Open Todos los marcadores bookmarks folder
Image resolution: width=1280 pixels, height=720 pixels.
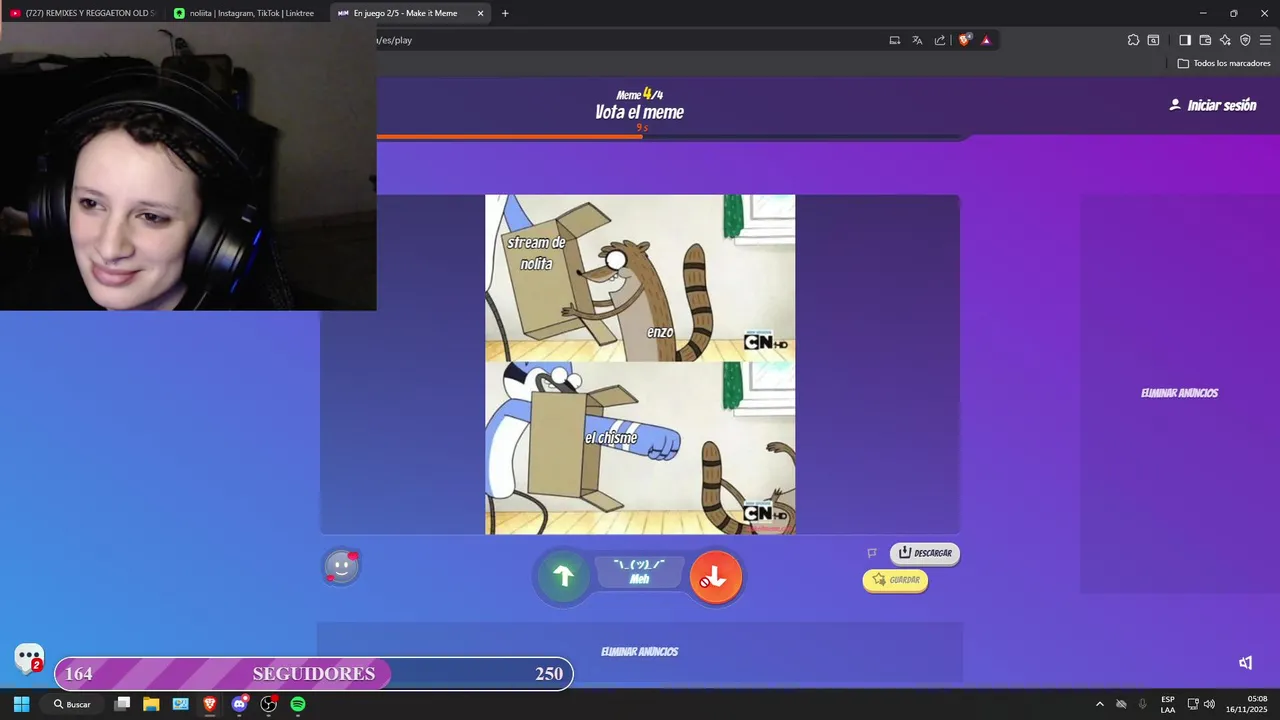click(1224, 63)
